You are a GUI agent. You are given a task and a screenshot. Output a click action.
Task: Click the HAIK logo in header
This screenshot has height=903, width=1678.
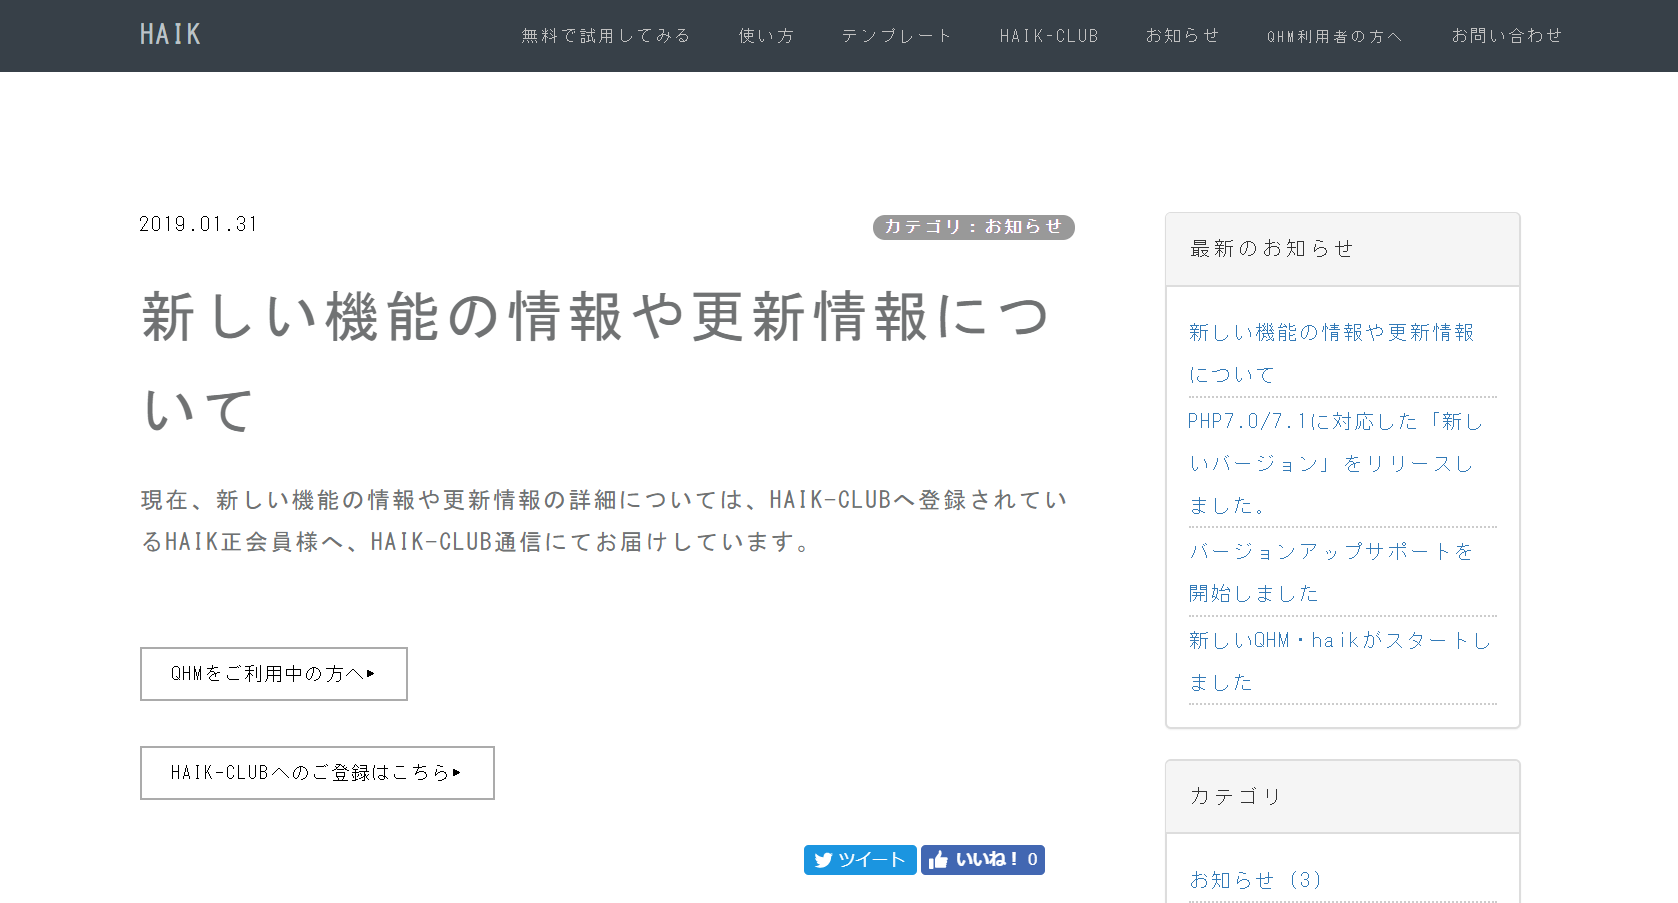point(170,35)
